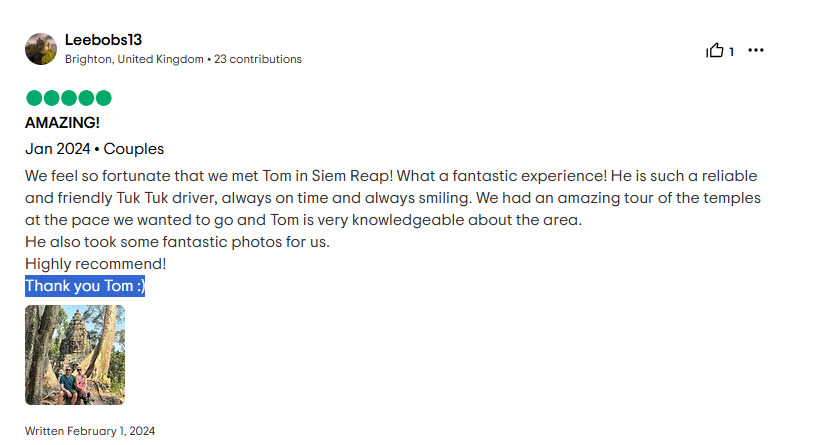This screenshot has height=445, width=817.
Task: Click the helpful vote count number
Action: click(x=732, y=52)
